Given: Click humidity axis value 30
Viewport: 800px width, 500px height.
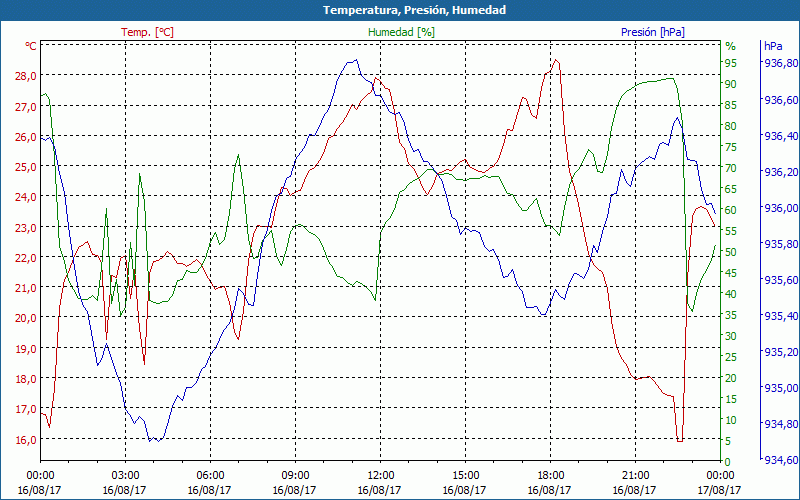Looking at the screenshot, I should [731, 336].
